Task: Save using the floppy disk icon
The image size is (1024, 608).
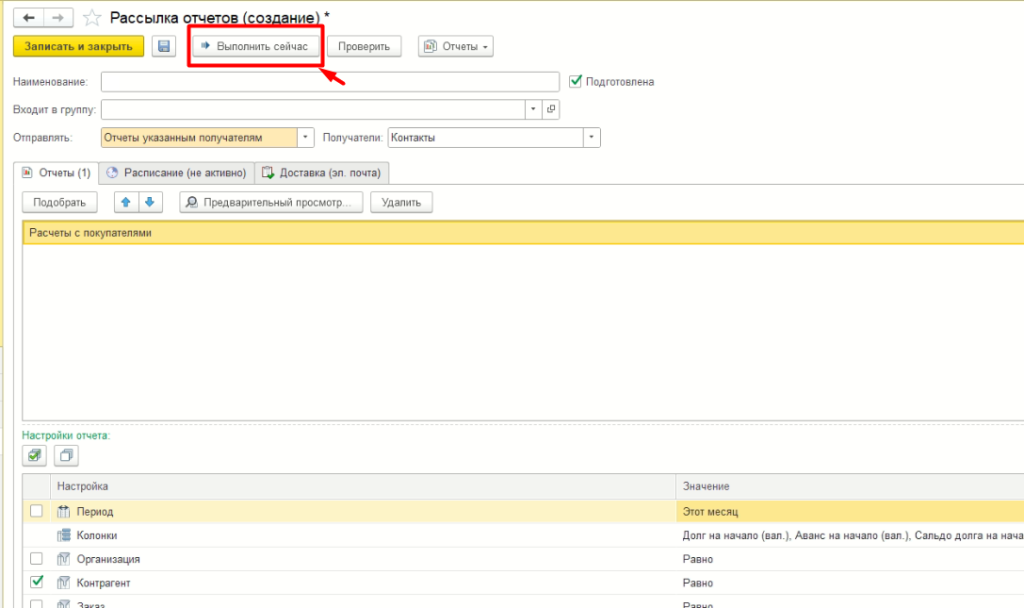Action: pyautogui.click(x=164, y=46)
